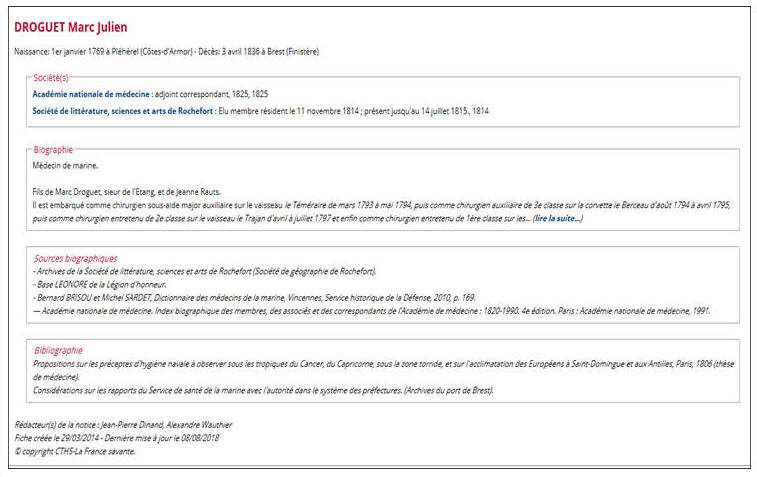Open Société de littérature, sciences et arts de Rochefort
This screenshot has width=757, height=477.
pyautogui.click(x=123, y=111)
